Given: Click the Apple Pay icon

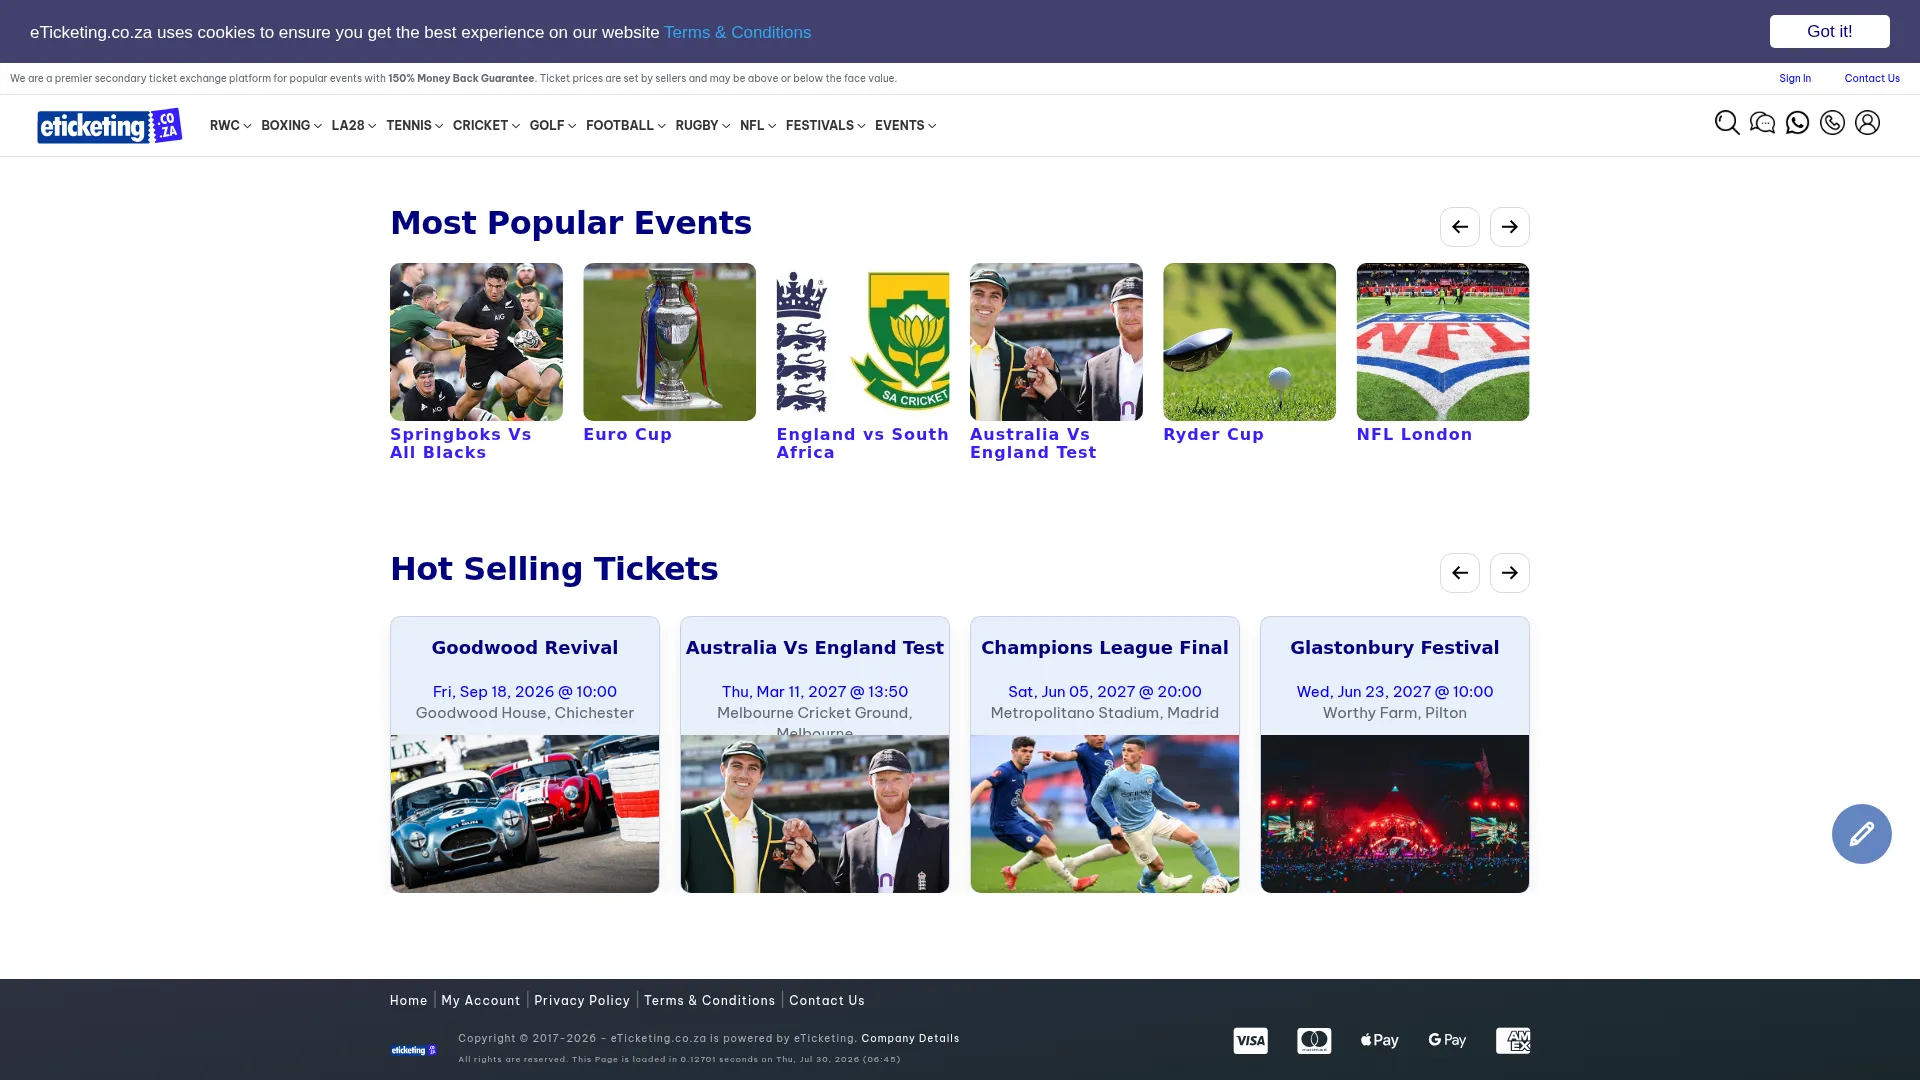Looking at the screenshot, I should [x=1379, y=1041].
